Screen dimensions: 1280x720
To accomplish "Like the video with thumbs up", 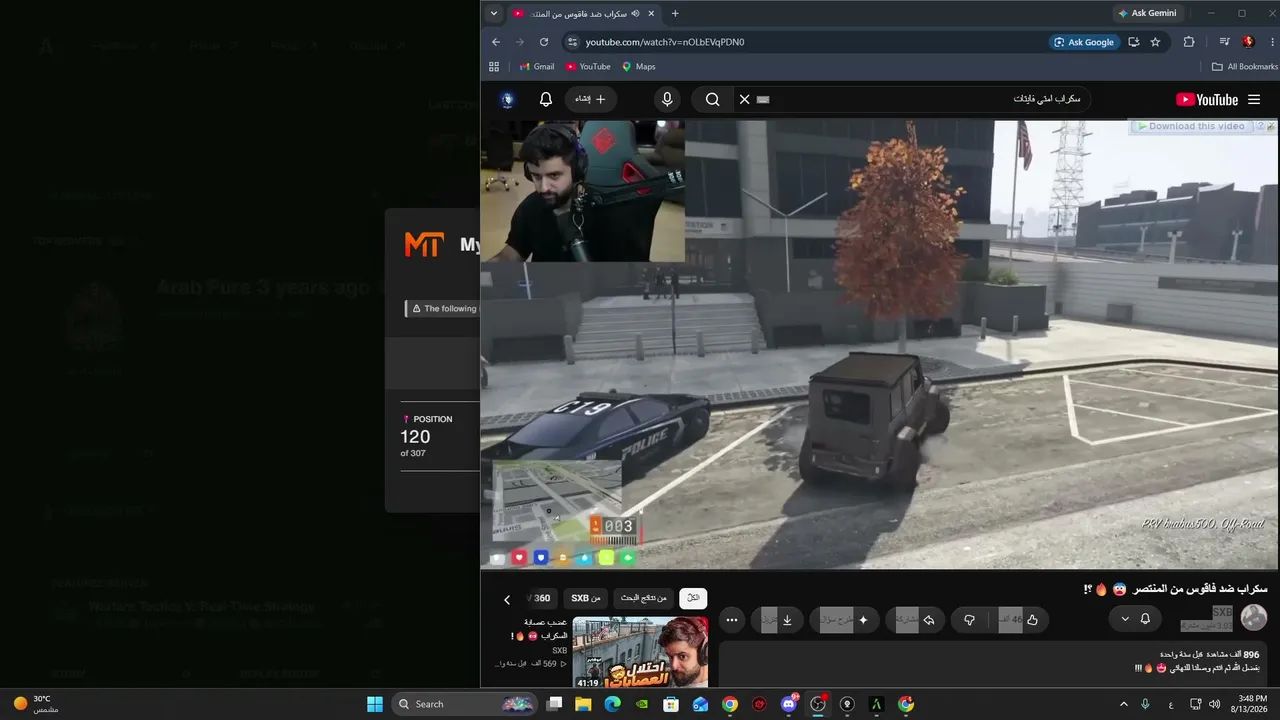I will pyautogui.click(x=1032, y=620).
